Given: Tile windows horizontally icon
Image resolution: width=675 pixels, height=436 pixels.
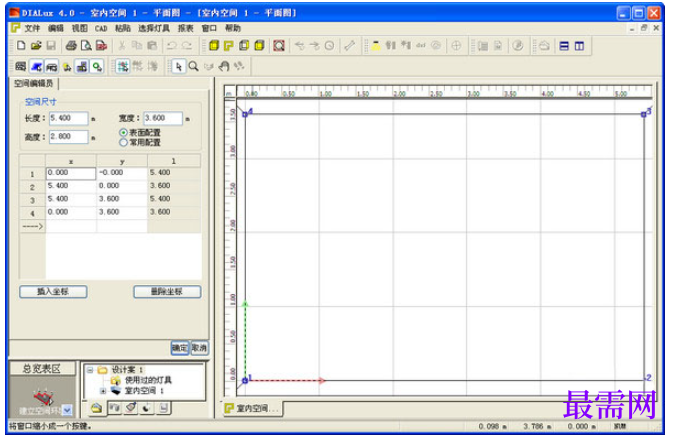Looking at the screenshot, I should tap(564, 46).
